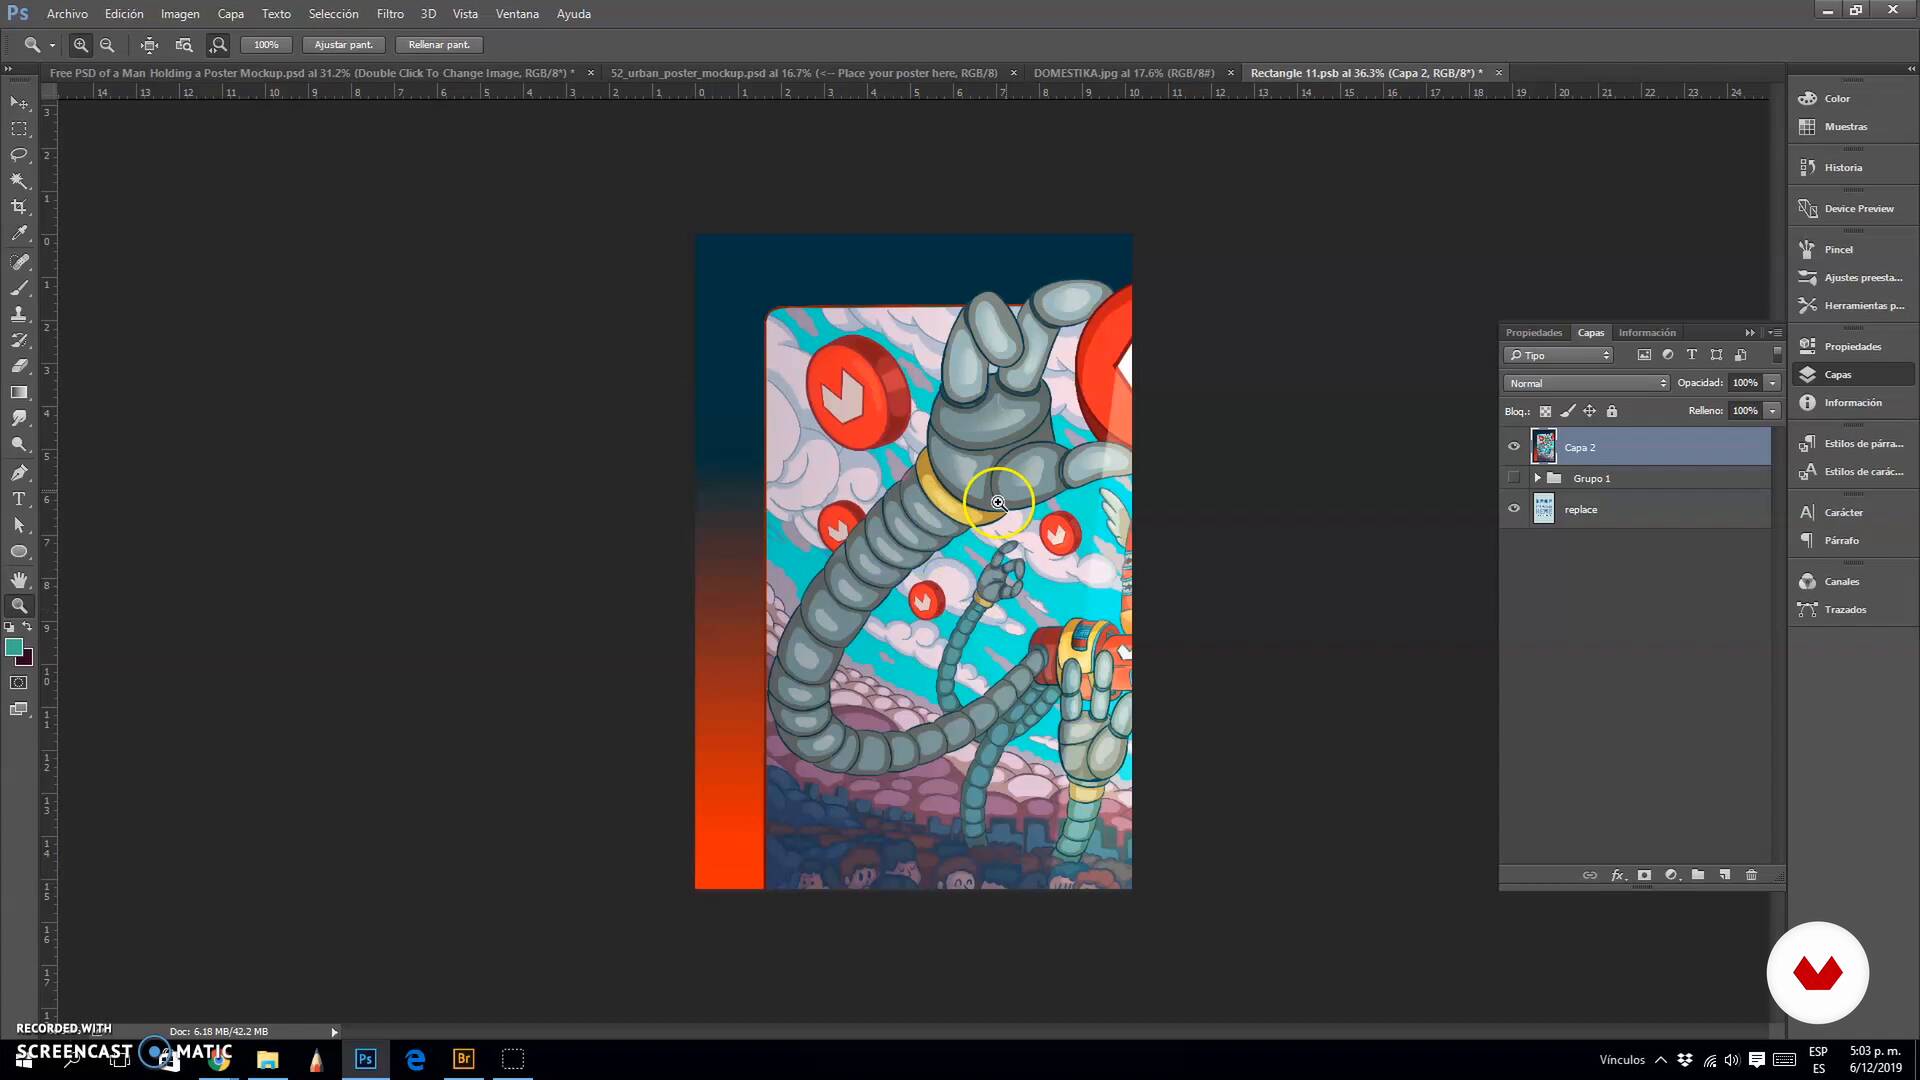
Task: Select the Horizontal Type tool
Action: (x=19, y=499)
